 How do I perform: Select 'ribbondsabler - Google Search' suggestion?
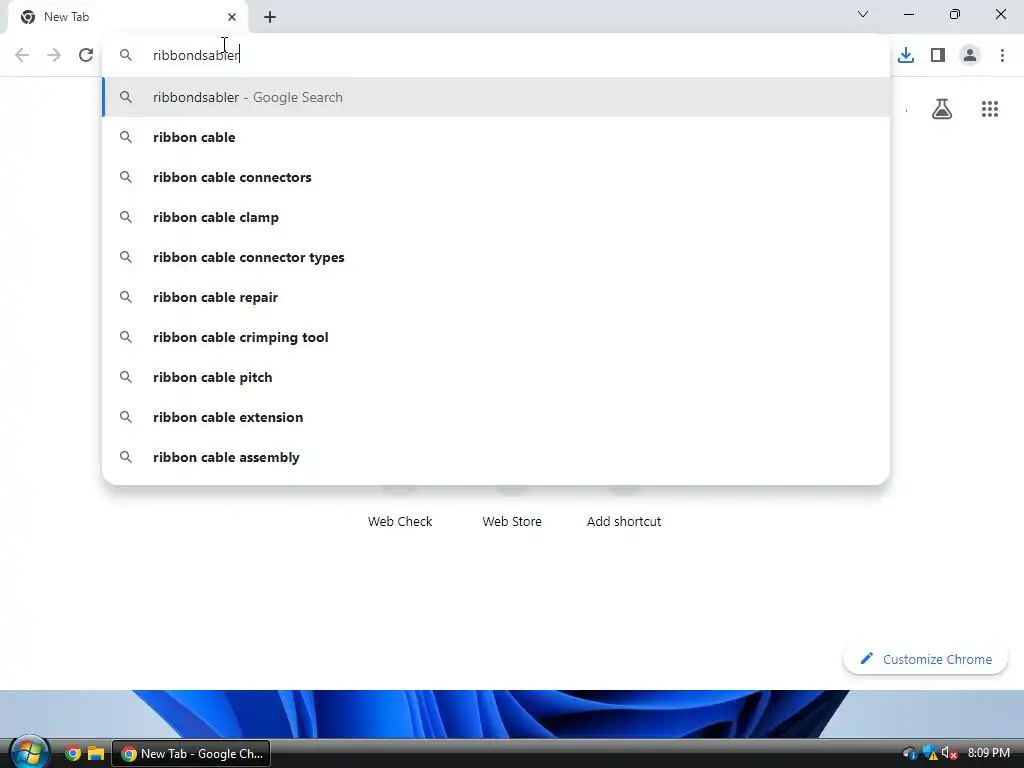click(x=496, y=97)
